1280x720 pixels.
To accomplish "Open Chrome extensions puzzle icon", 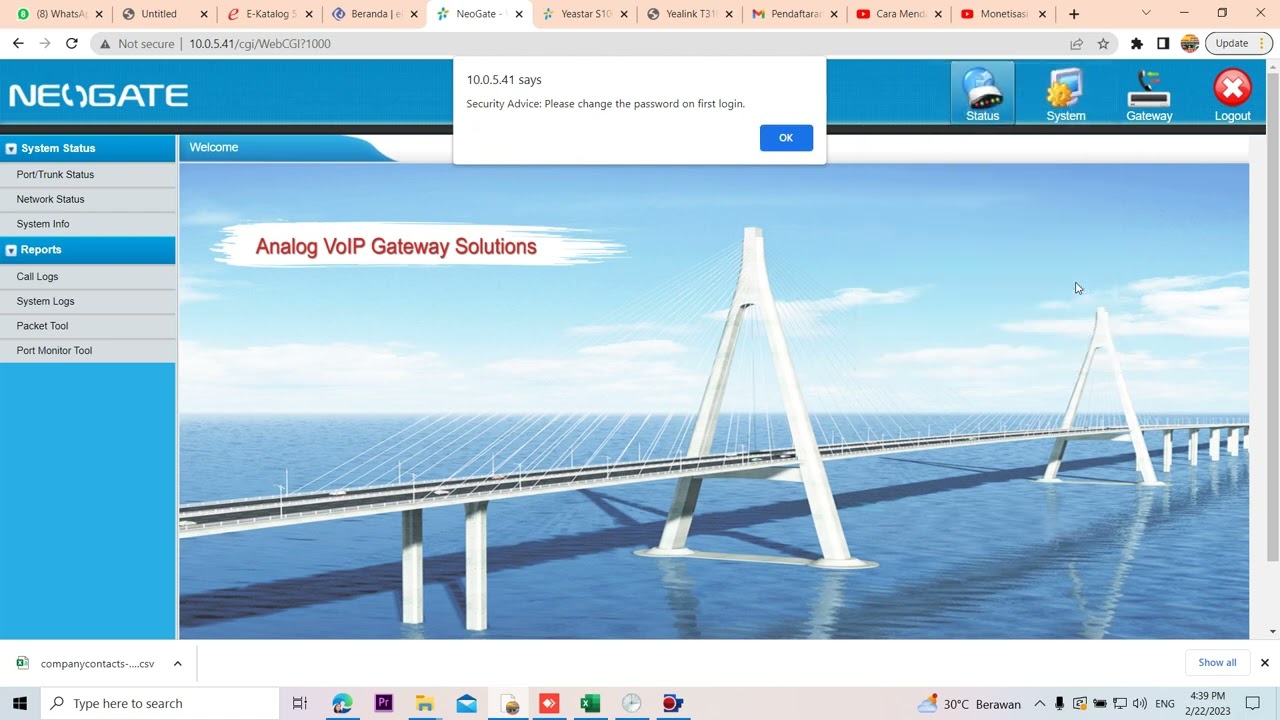I will (1136, 44).
